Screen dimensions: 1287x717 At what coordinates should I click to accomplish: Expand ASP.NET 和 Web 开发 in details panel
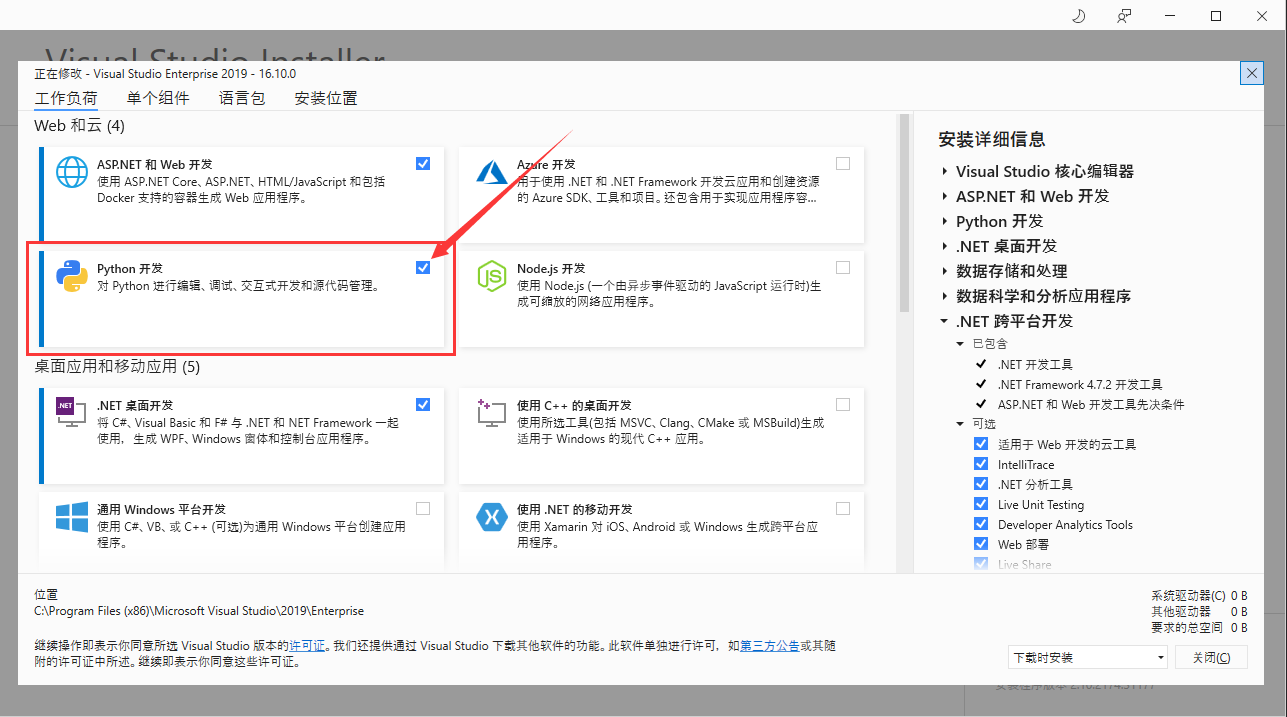point(945,196)
